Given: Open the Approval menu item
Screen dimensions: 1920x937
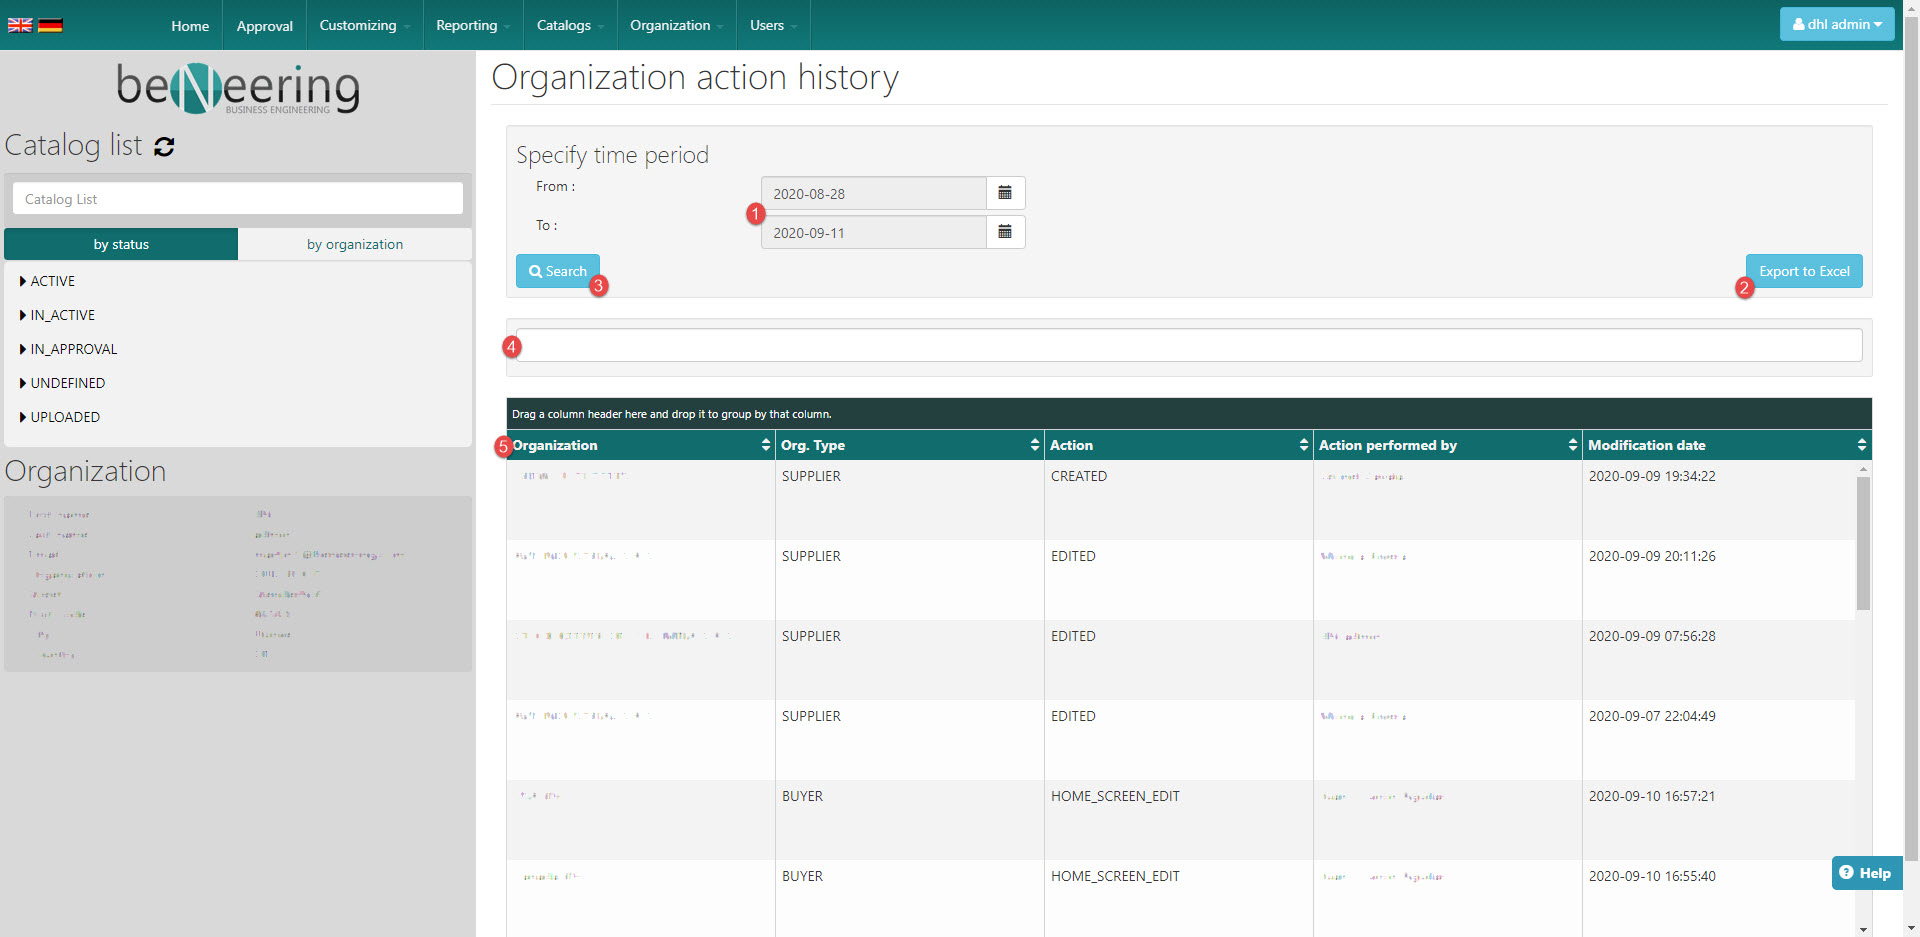Looking at the screenshot, I should pos(264,26).
